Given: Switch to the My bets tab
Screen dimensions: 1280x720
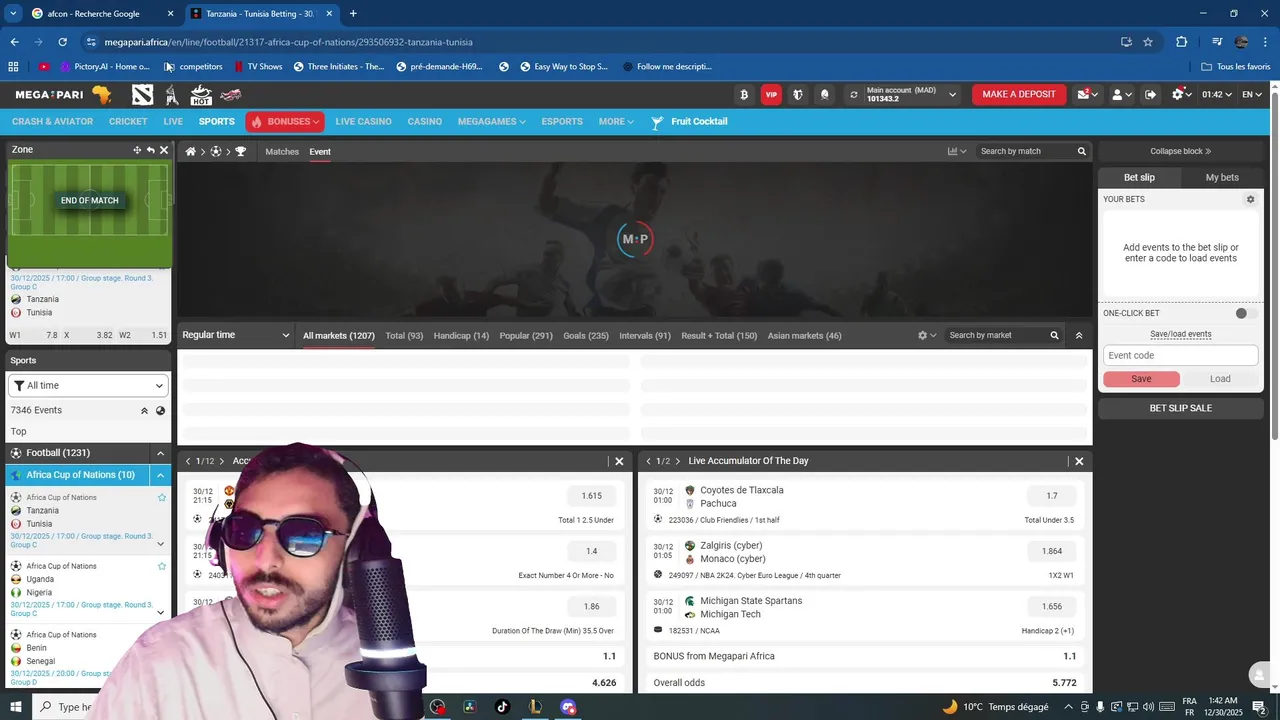Looking at the screenshot, I should coord(1222,178).
